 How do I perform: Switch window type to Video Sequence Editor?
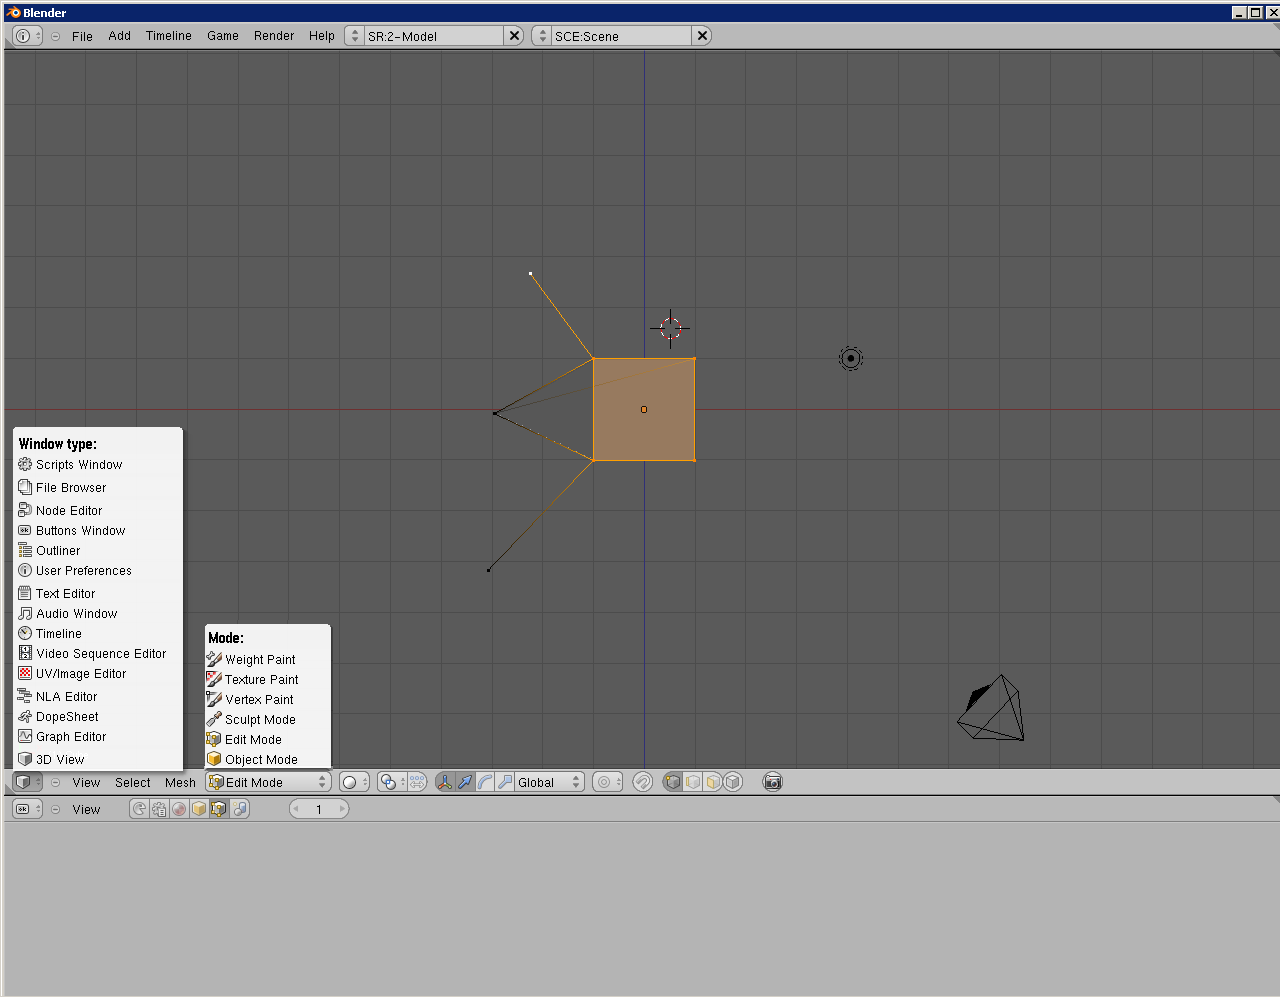(x=98, y=654)
